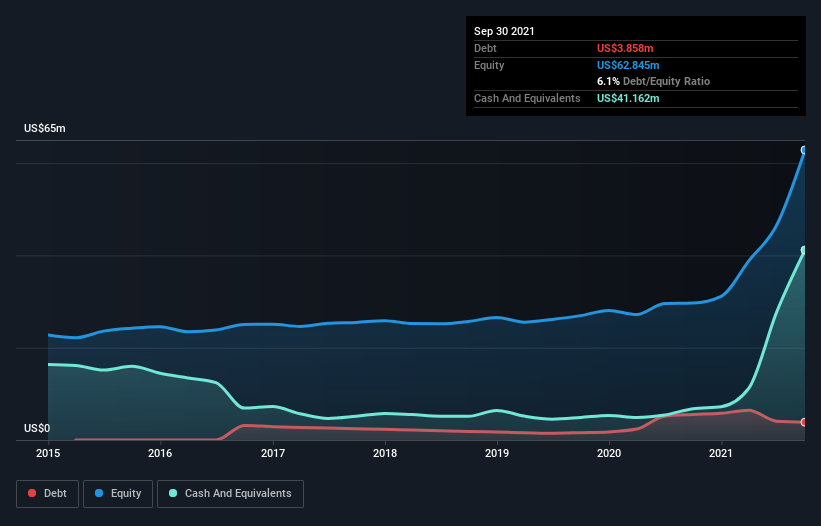Select the 2015 x-axis label

point(48,453)
